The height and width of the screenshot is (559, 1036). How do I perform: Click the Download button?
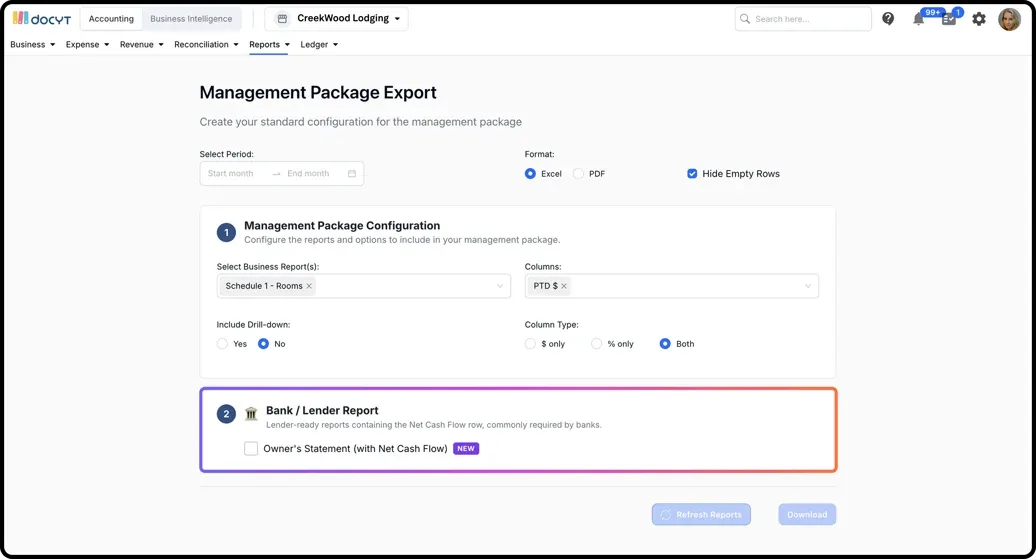pos(807,515)
